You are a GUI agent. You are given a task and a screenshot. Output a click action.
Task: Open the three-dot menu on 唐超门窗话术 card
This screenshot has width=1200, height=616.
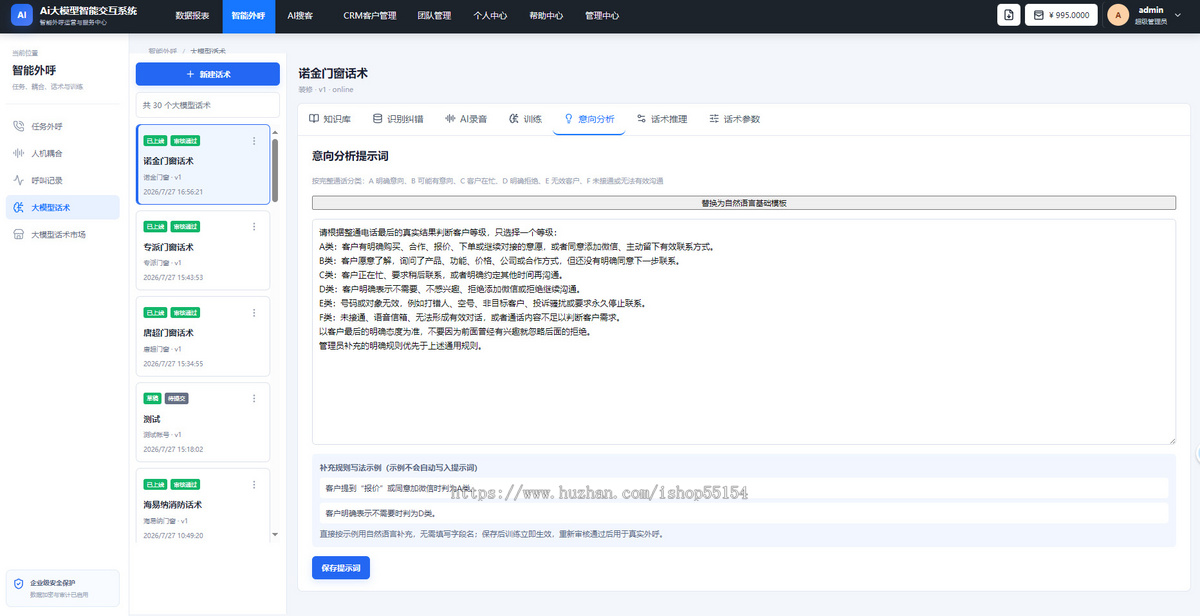254,313
